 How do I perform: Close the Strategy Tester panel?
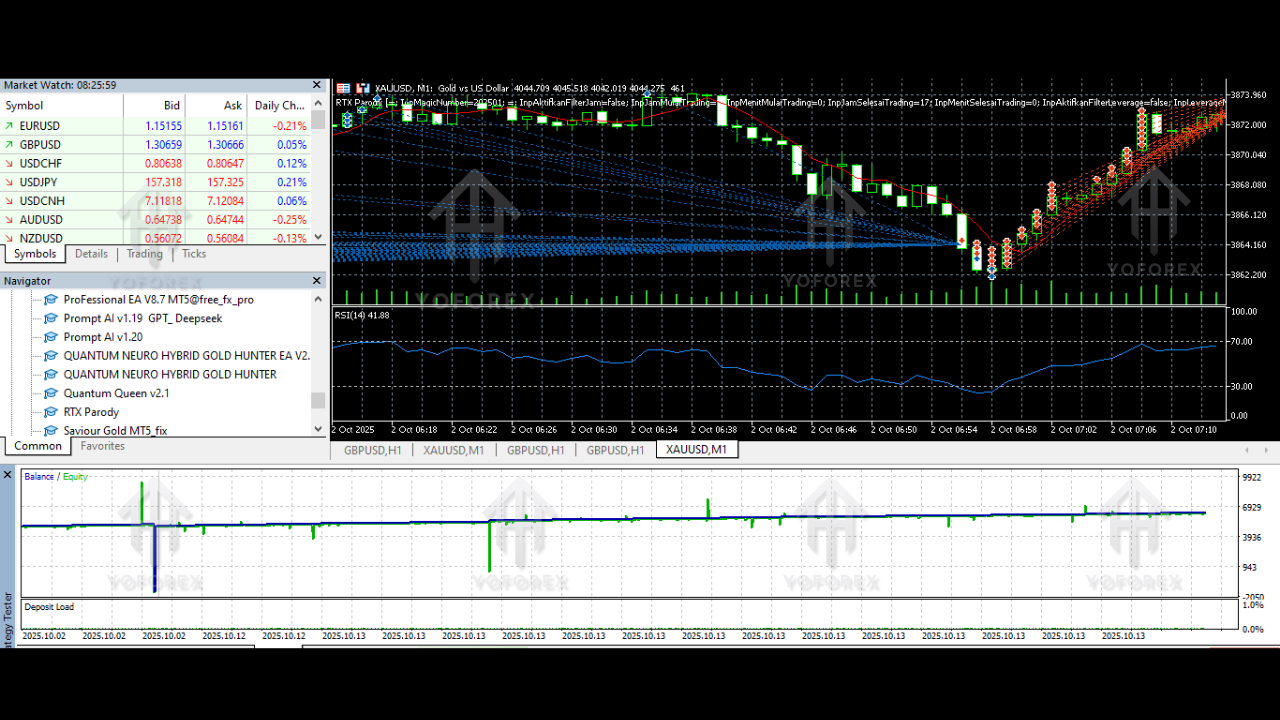click(9, 474)
